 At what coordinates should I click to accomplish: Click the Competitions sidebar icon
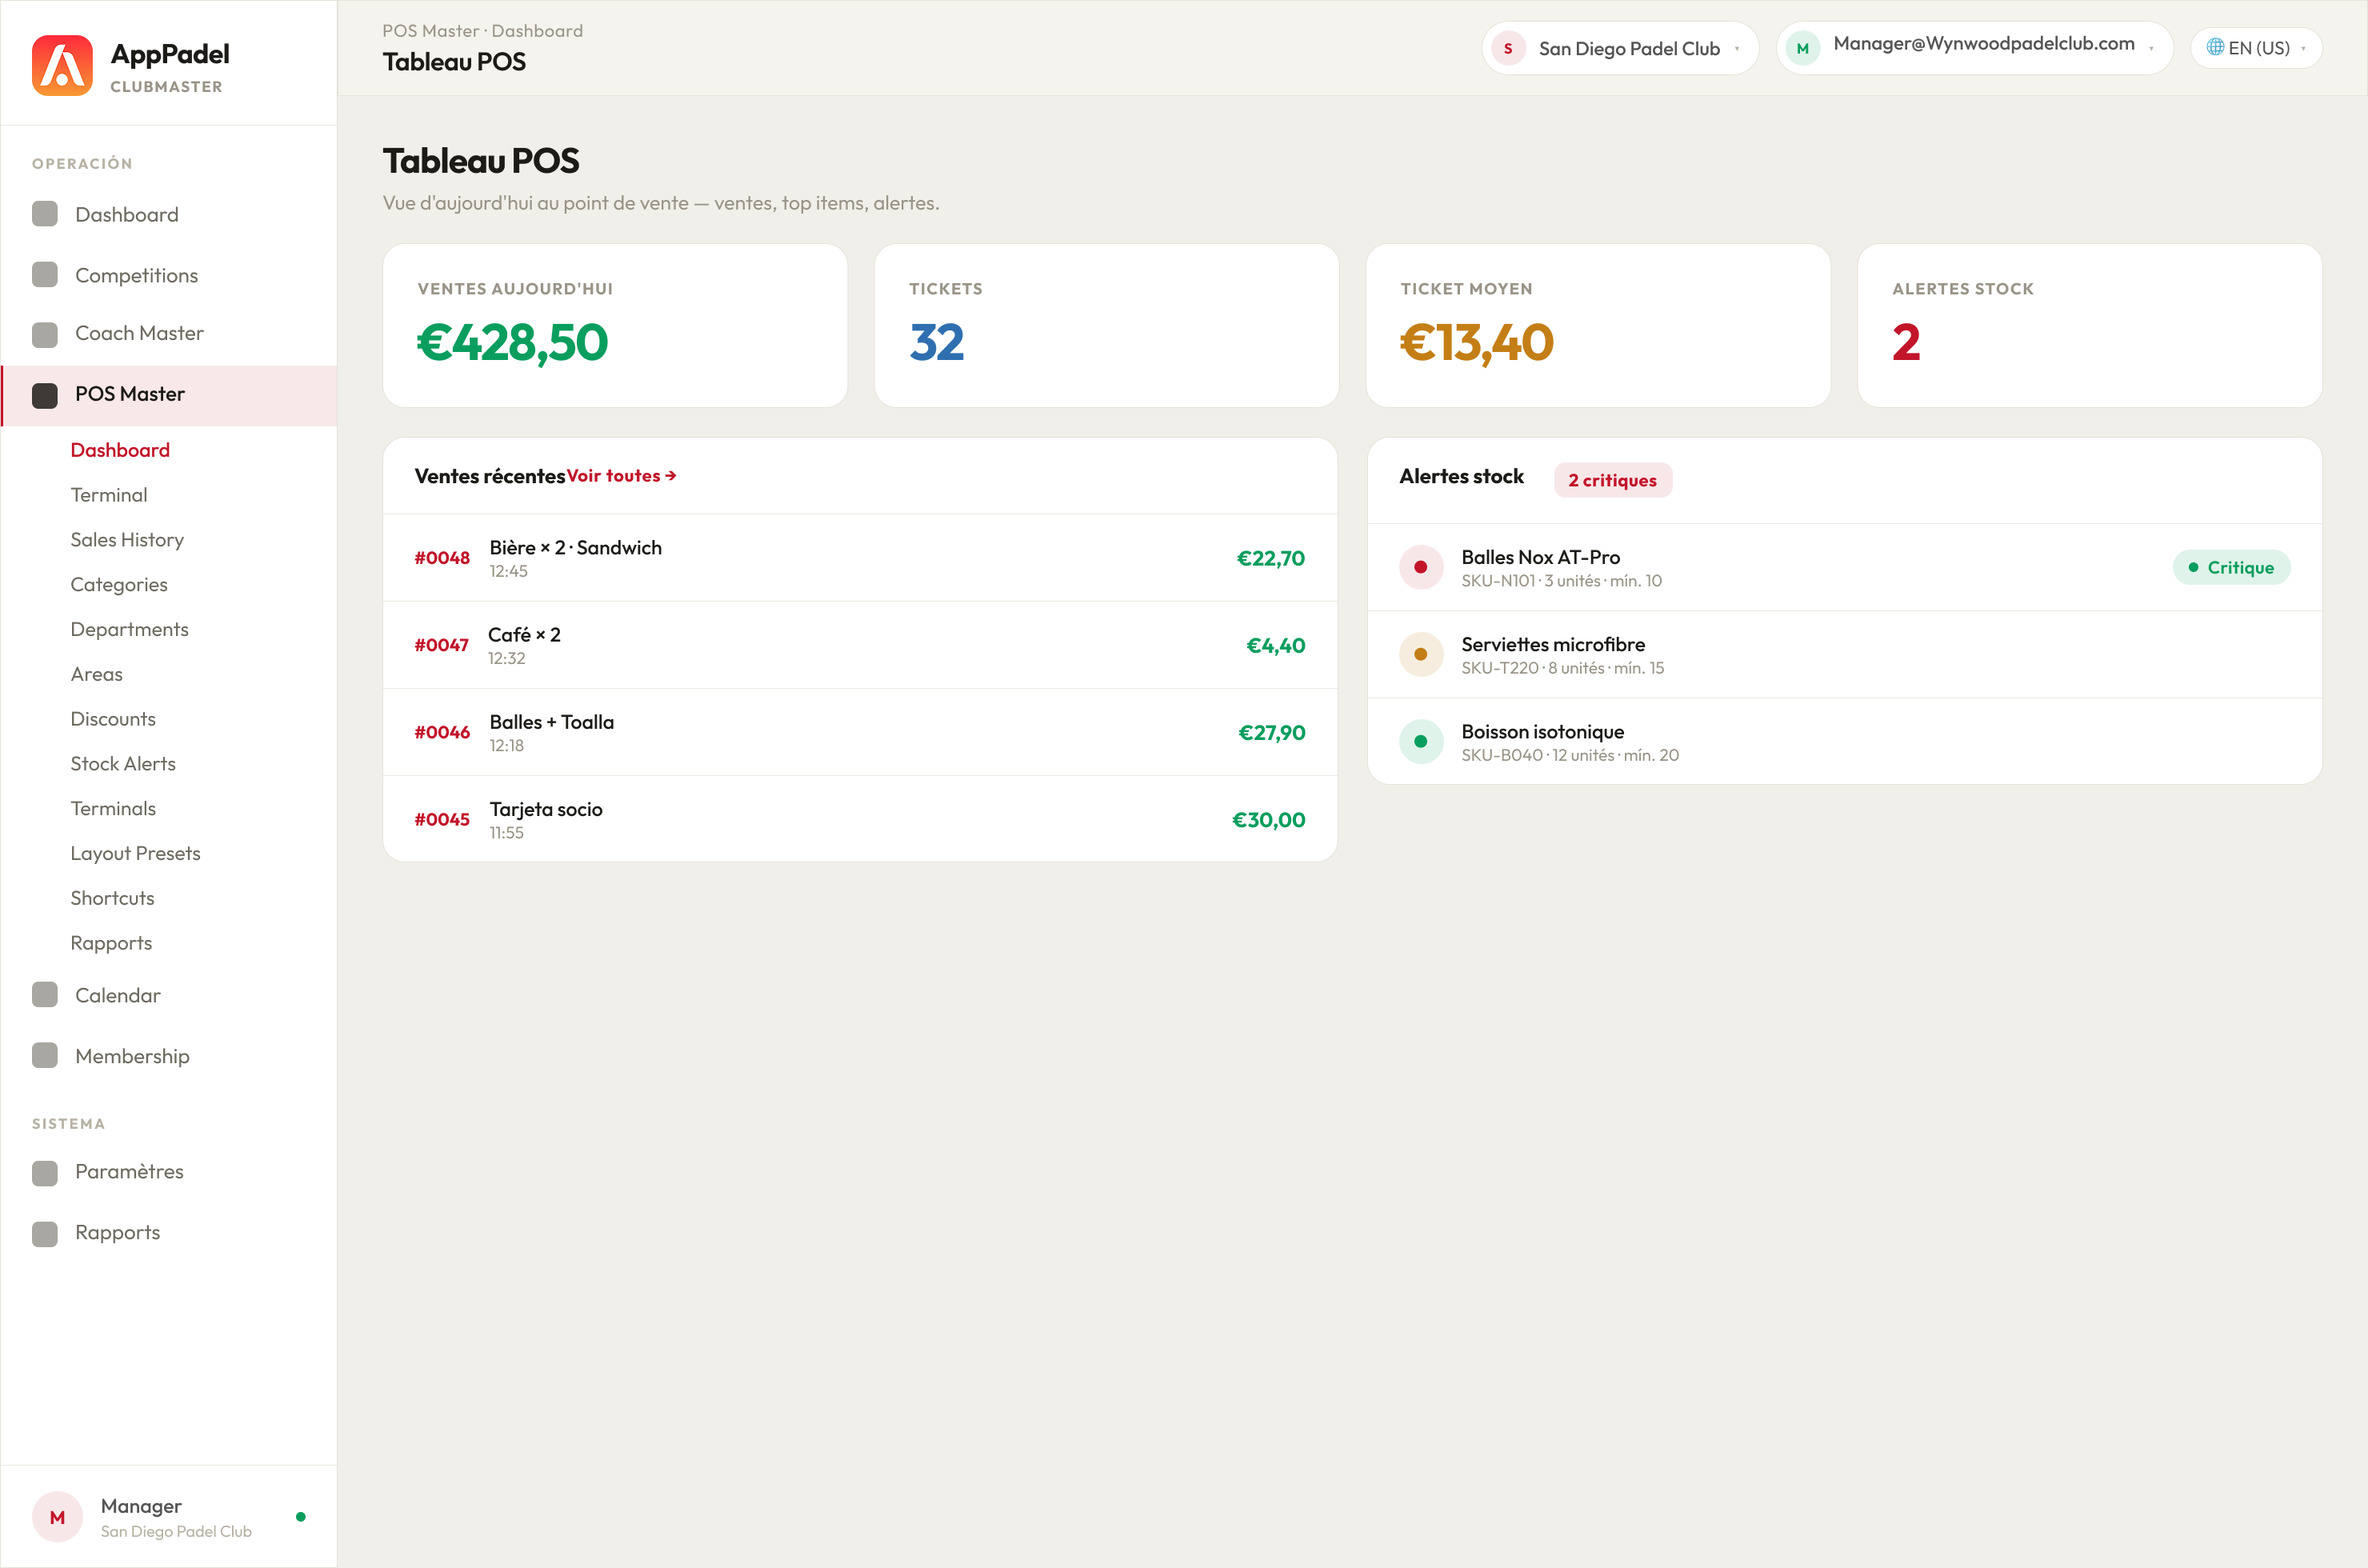(45, 274)
